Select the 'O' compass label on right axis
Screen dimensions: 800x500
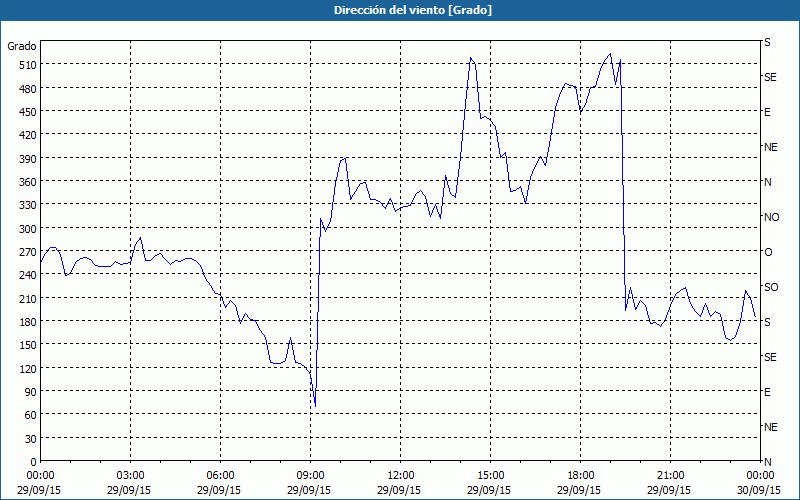[x=768, y=252]
